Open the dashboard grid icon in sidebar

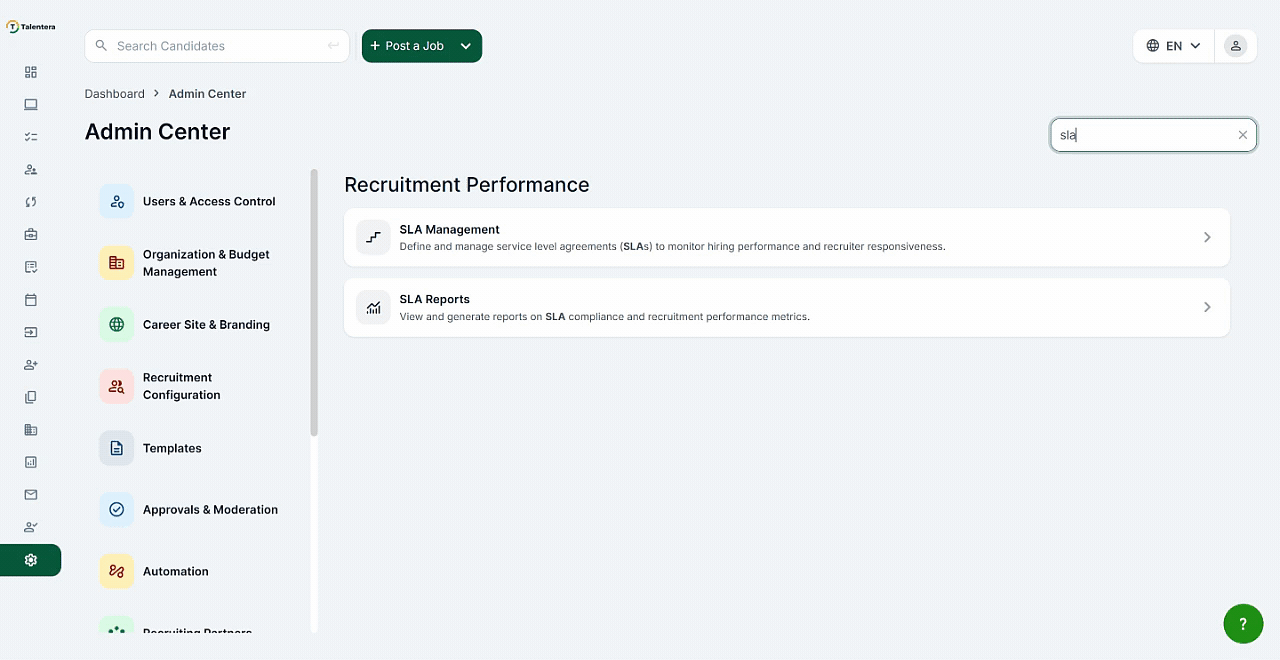pyautogui.click(x=31, y=72)
